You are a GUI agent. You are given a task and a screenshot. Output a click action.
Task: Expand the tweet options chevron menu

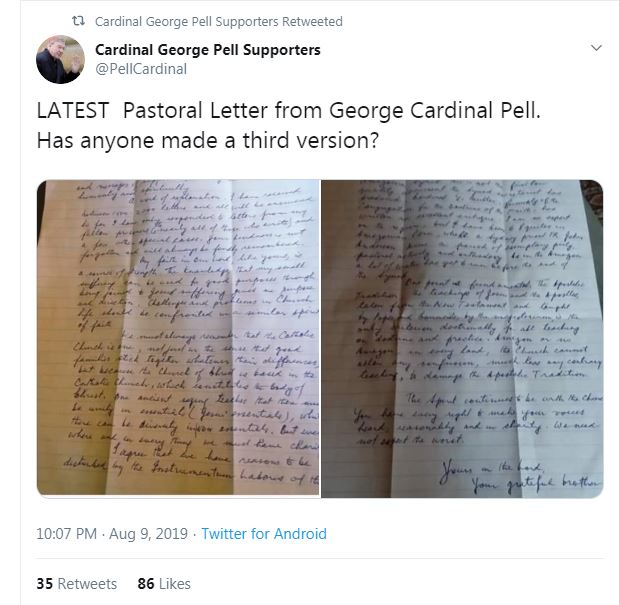point(596,48)
